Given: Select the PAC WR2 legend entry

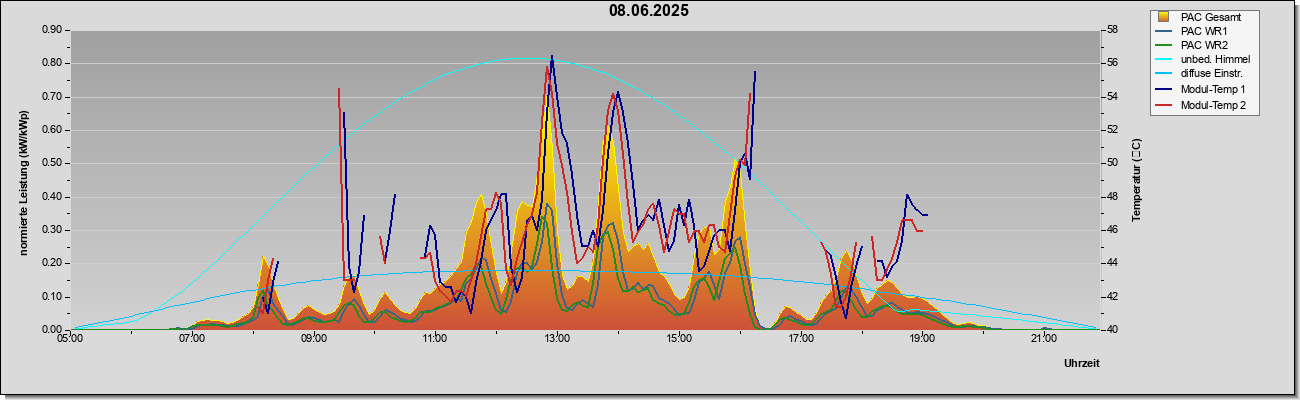Looking at the screenshot, I should pyautogui.click(x=1204, y=46).
